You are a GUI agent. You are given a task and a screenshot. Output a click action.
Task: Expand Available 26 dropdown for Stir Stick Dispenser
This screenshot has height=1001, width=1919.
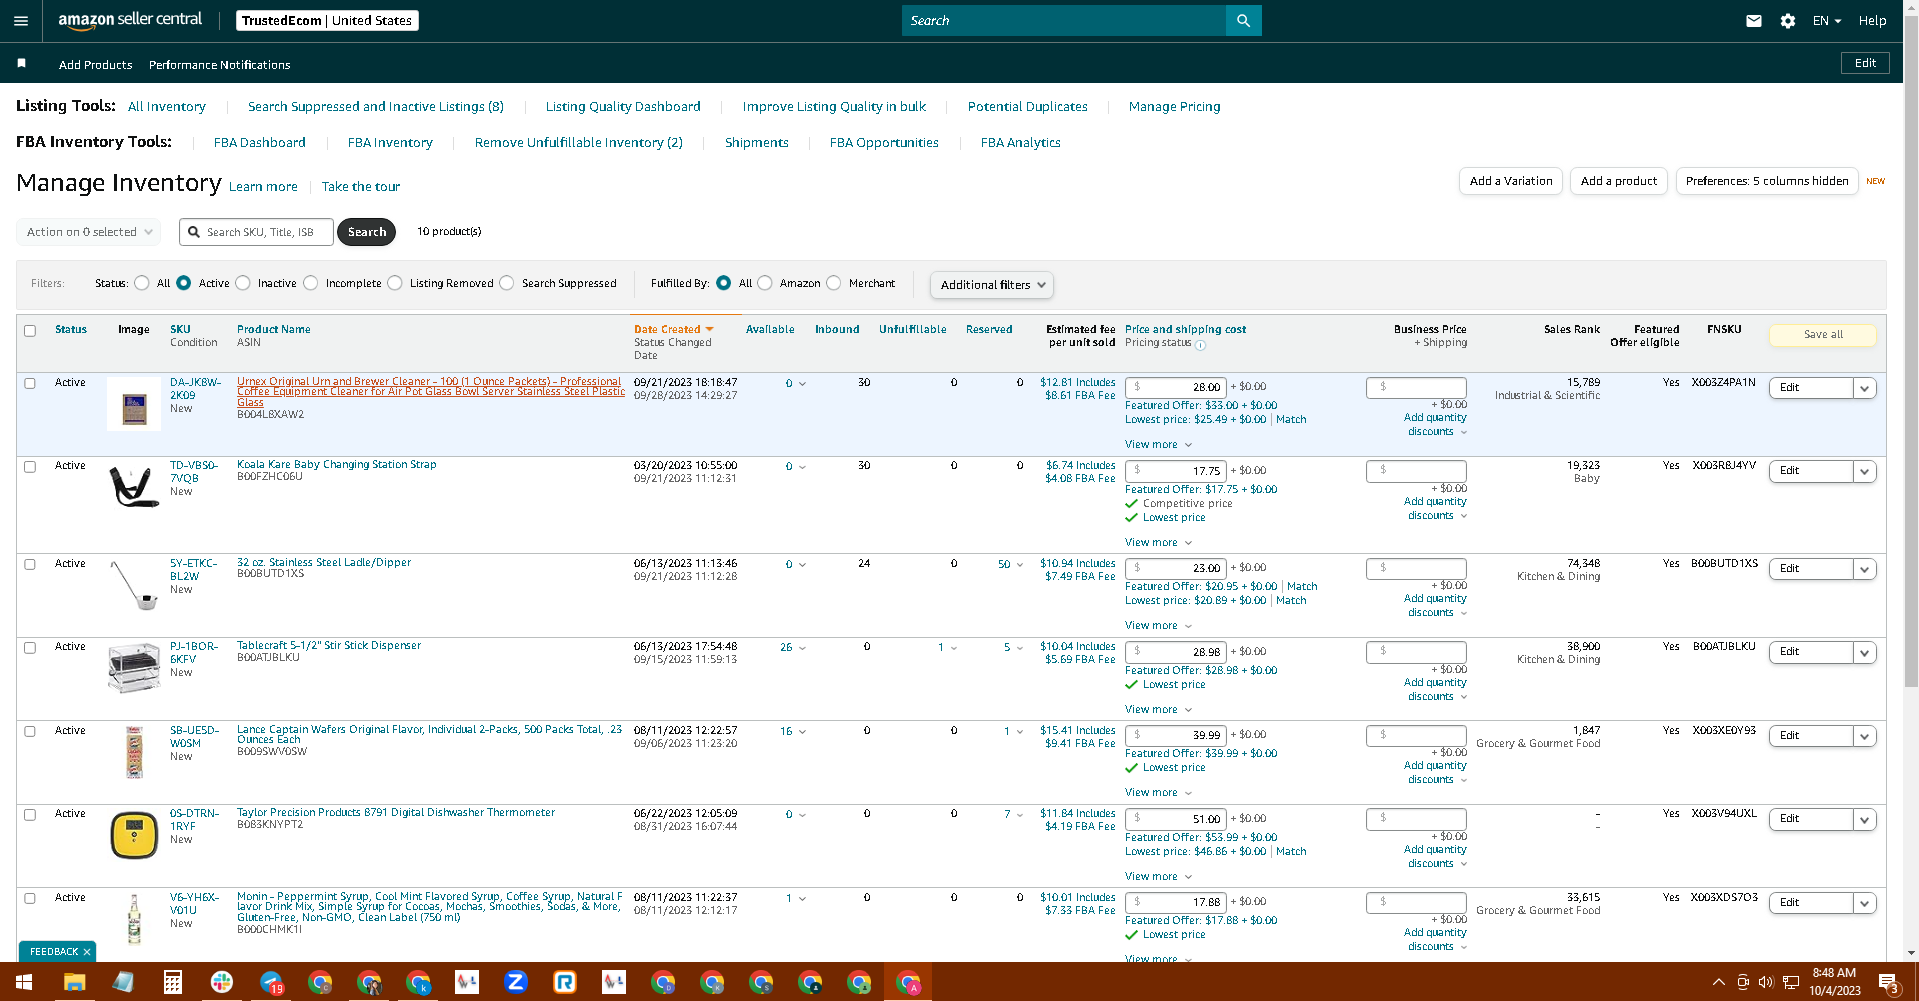click(793, 647)
